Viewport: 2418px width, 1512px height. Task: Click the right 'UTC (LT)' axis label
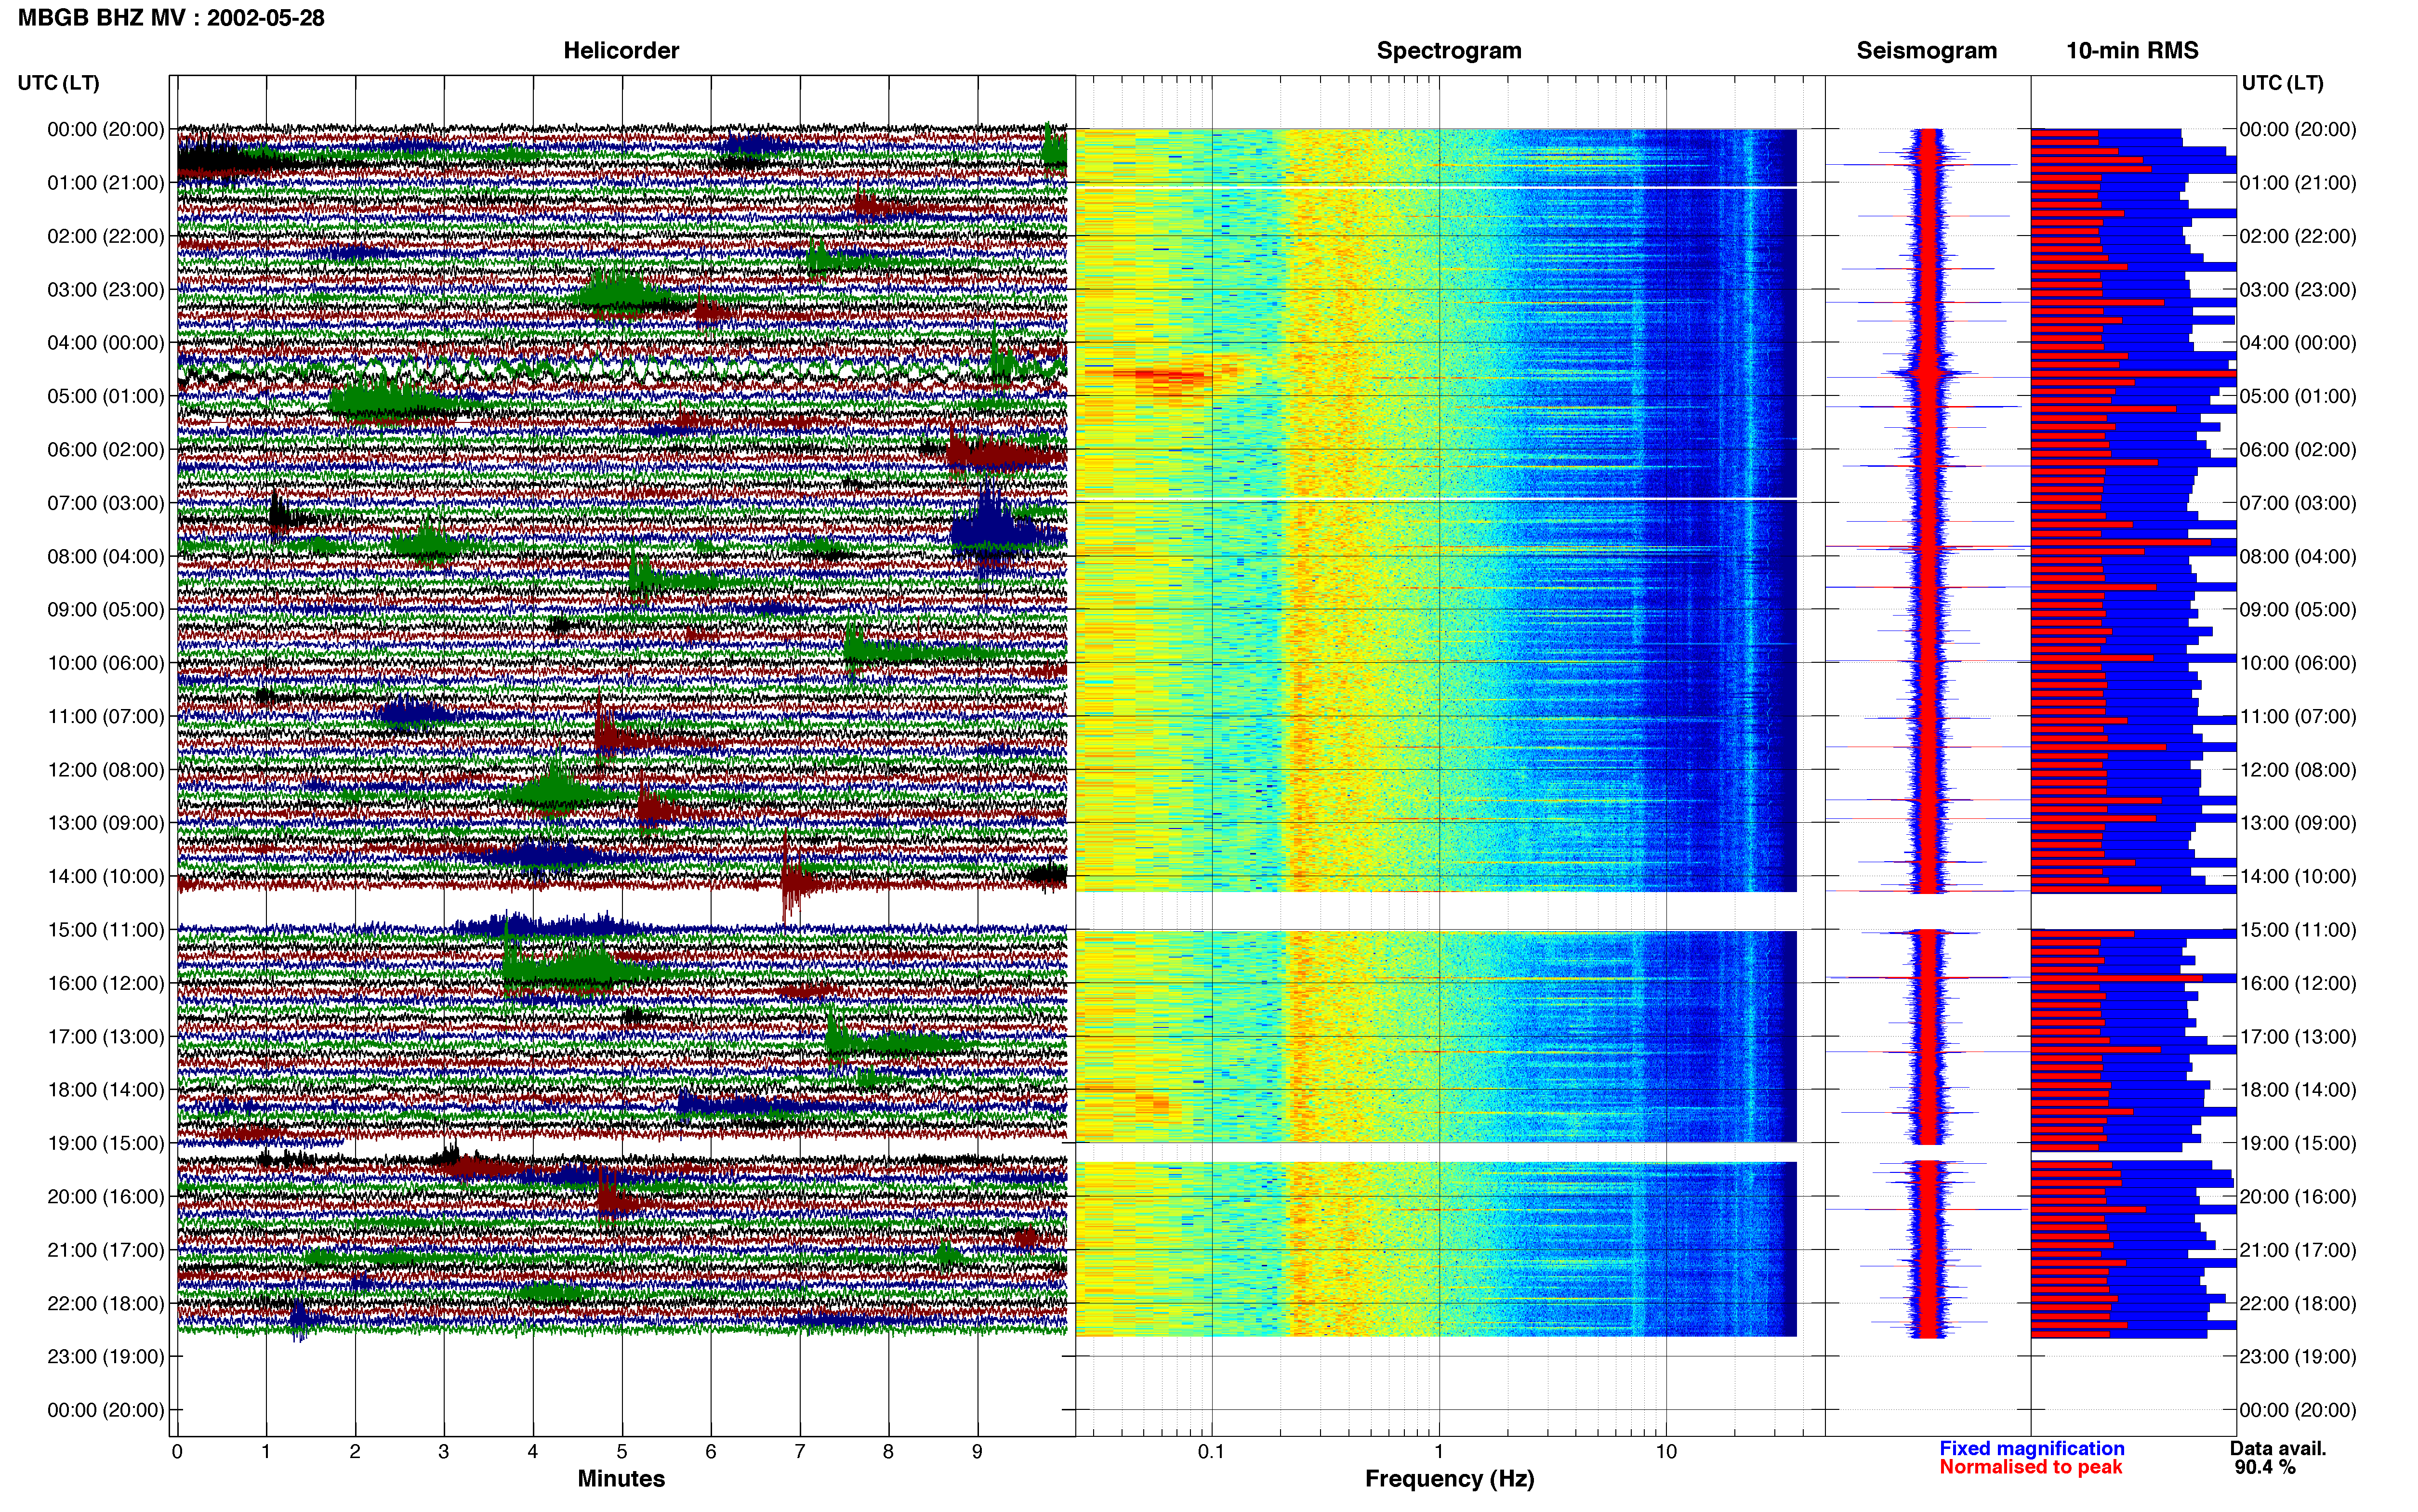click(2282, 83)
